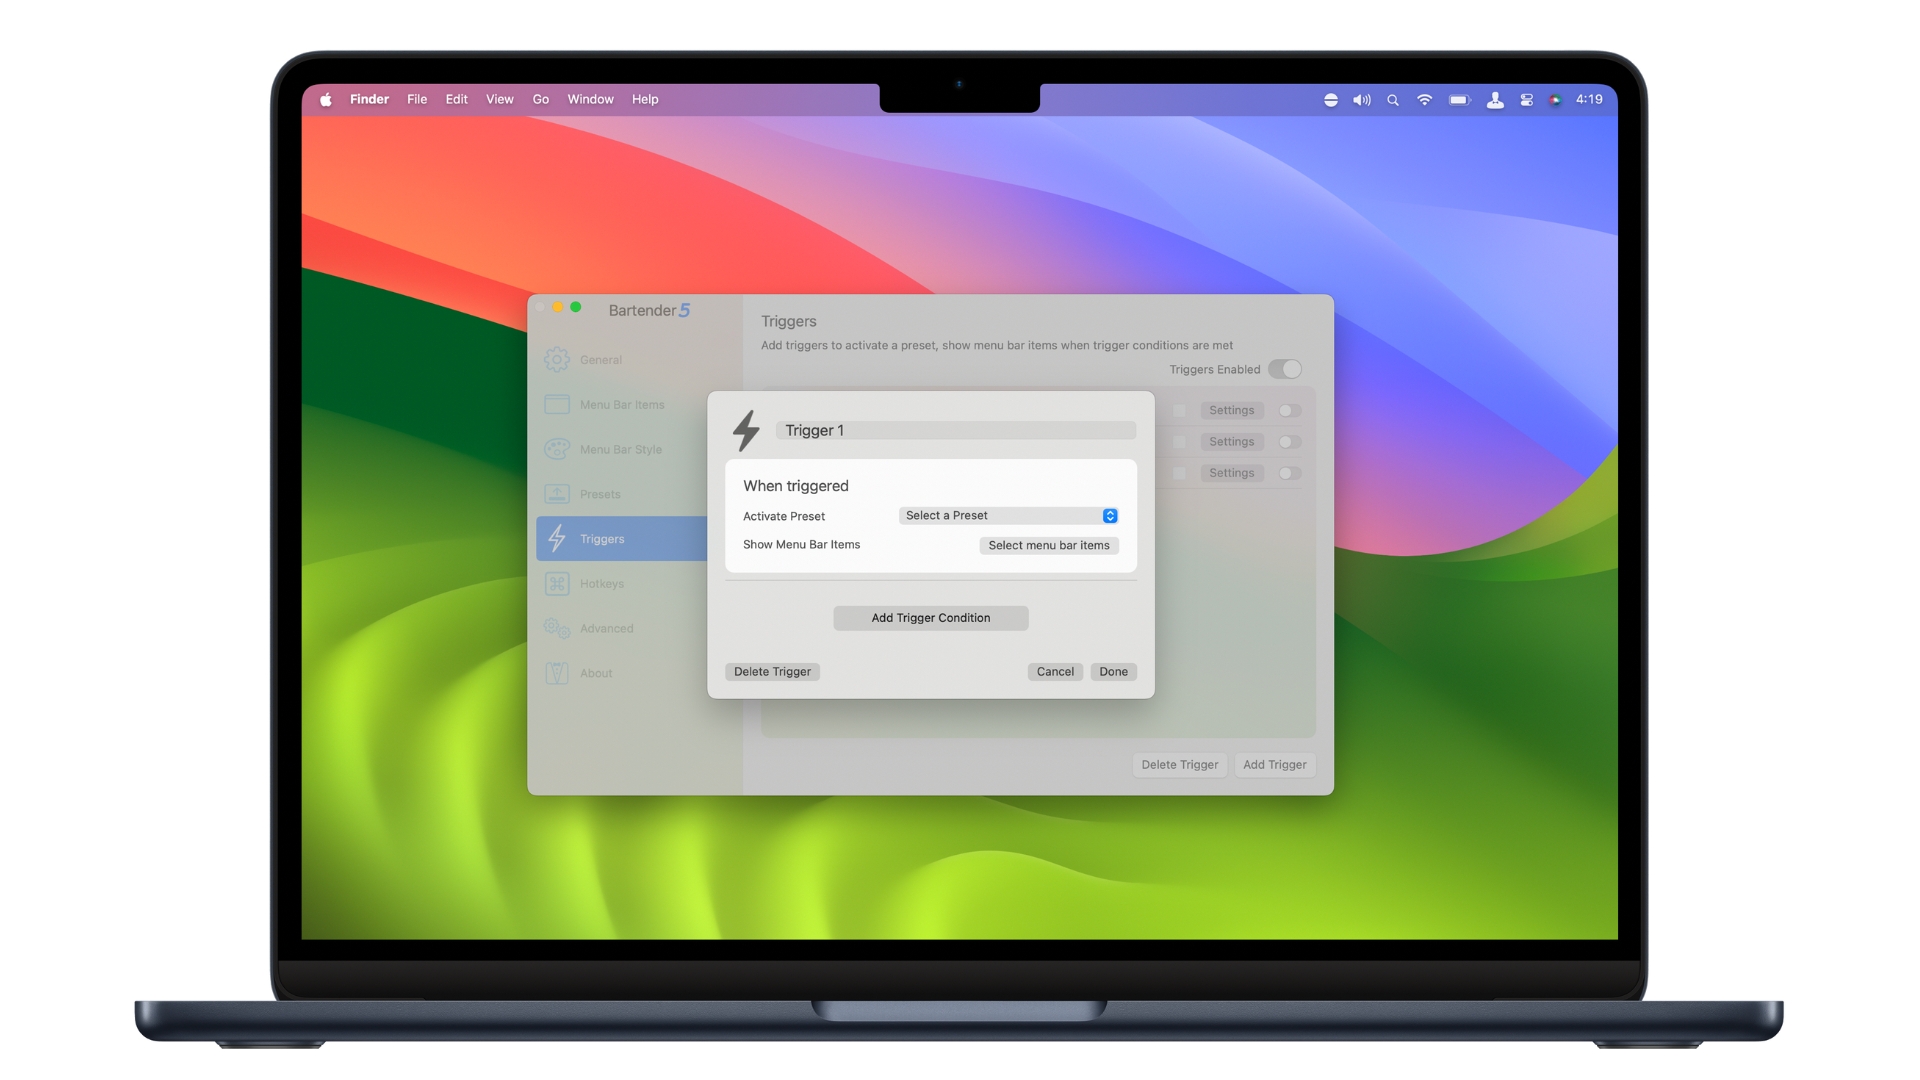Select menu bar items to show
This screenshot has height=1080, width=1920.
coord(1050,543)
